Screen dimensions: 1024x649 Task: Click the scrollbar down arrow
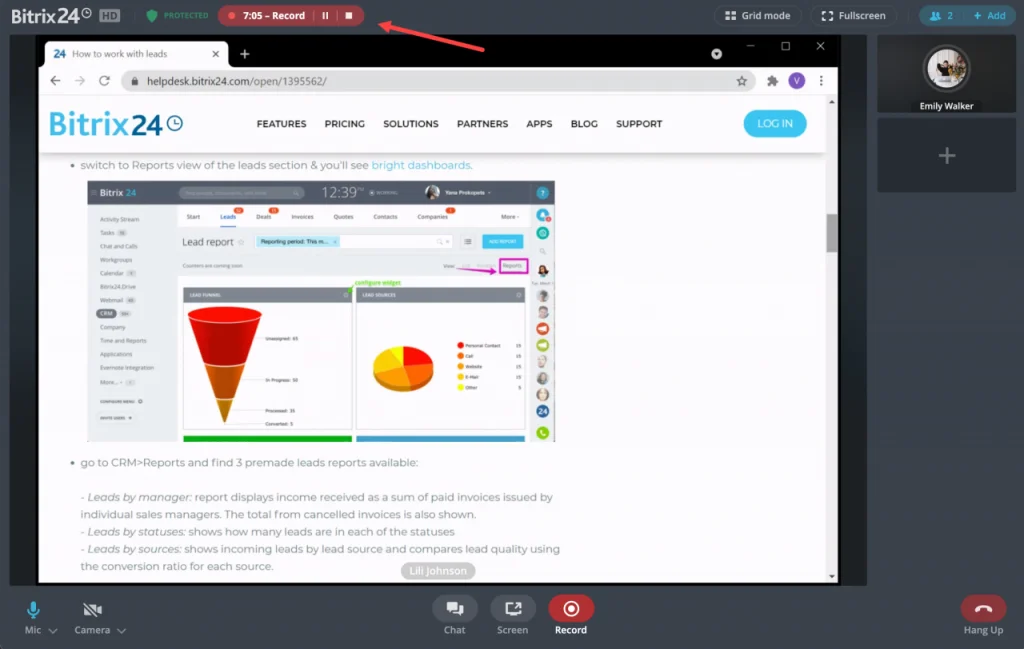point(831,576)
